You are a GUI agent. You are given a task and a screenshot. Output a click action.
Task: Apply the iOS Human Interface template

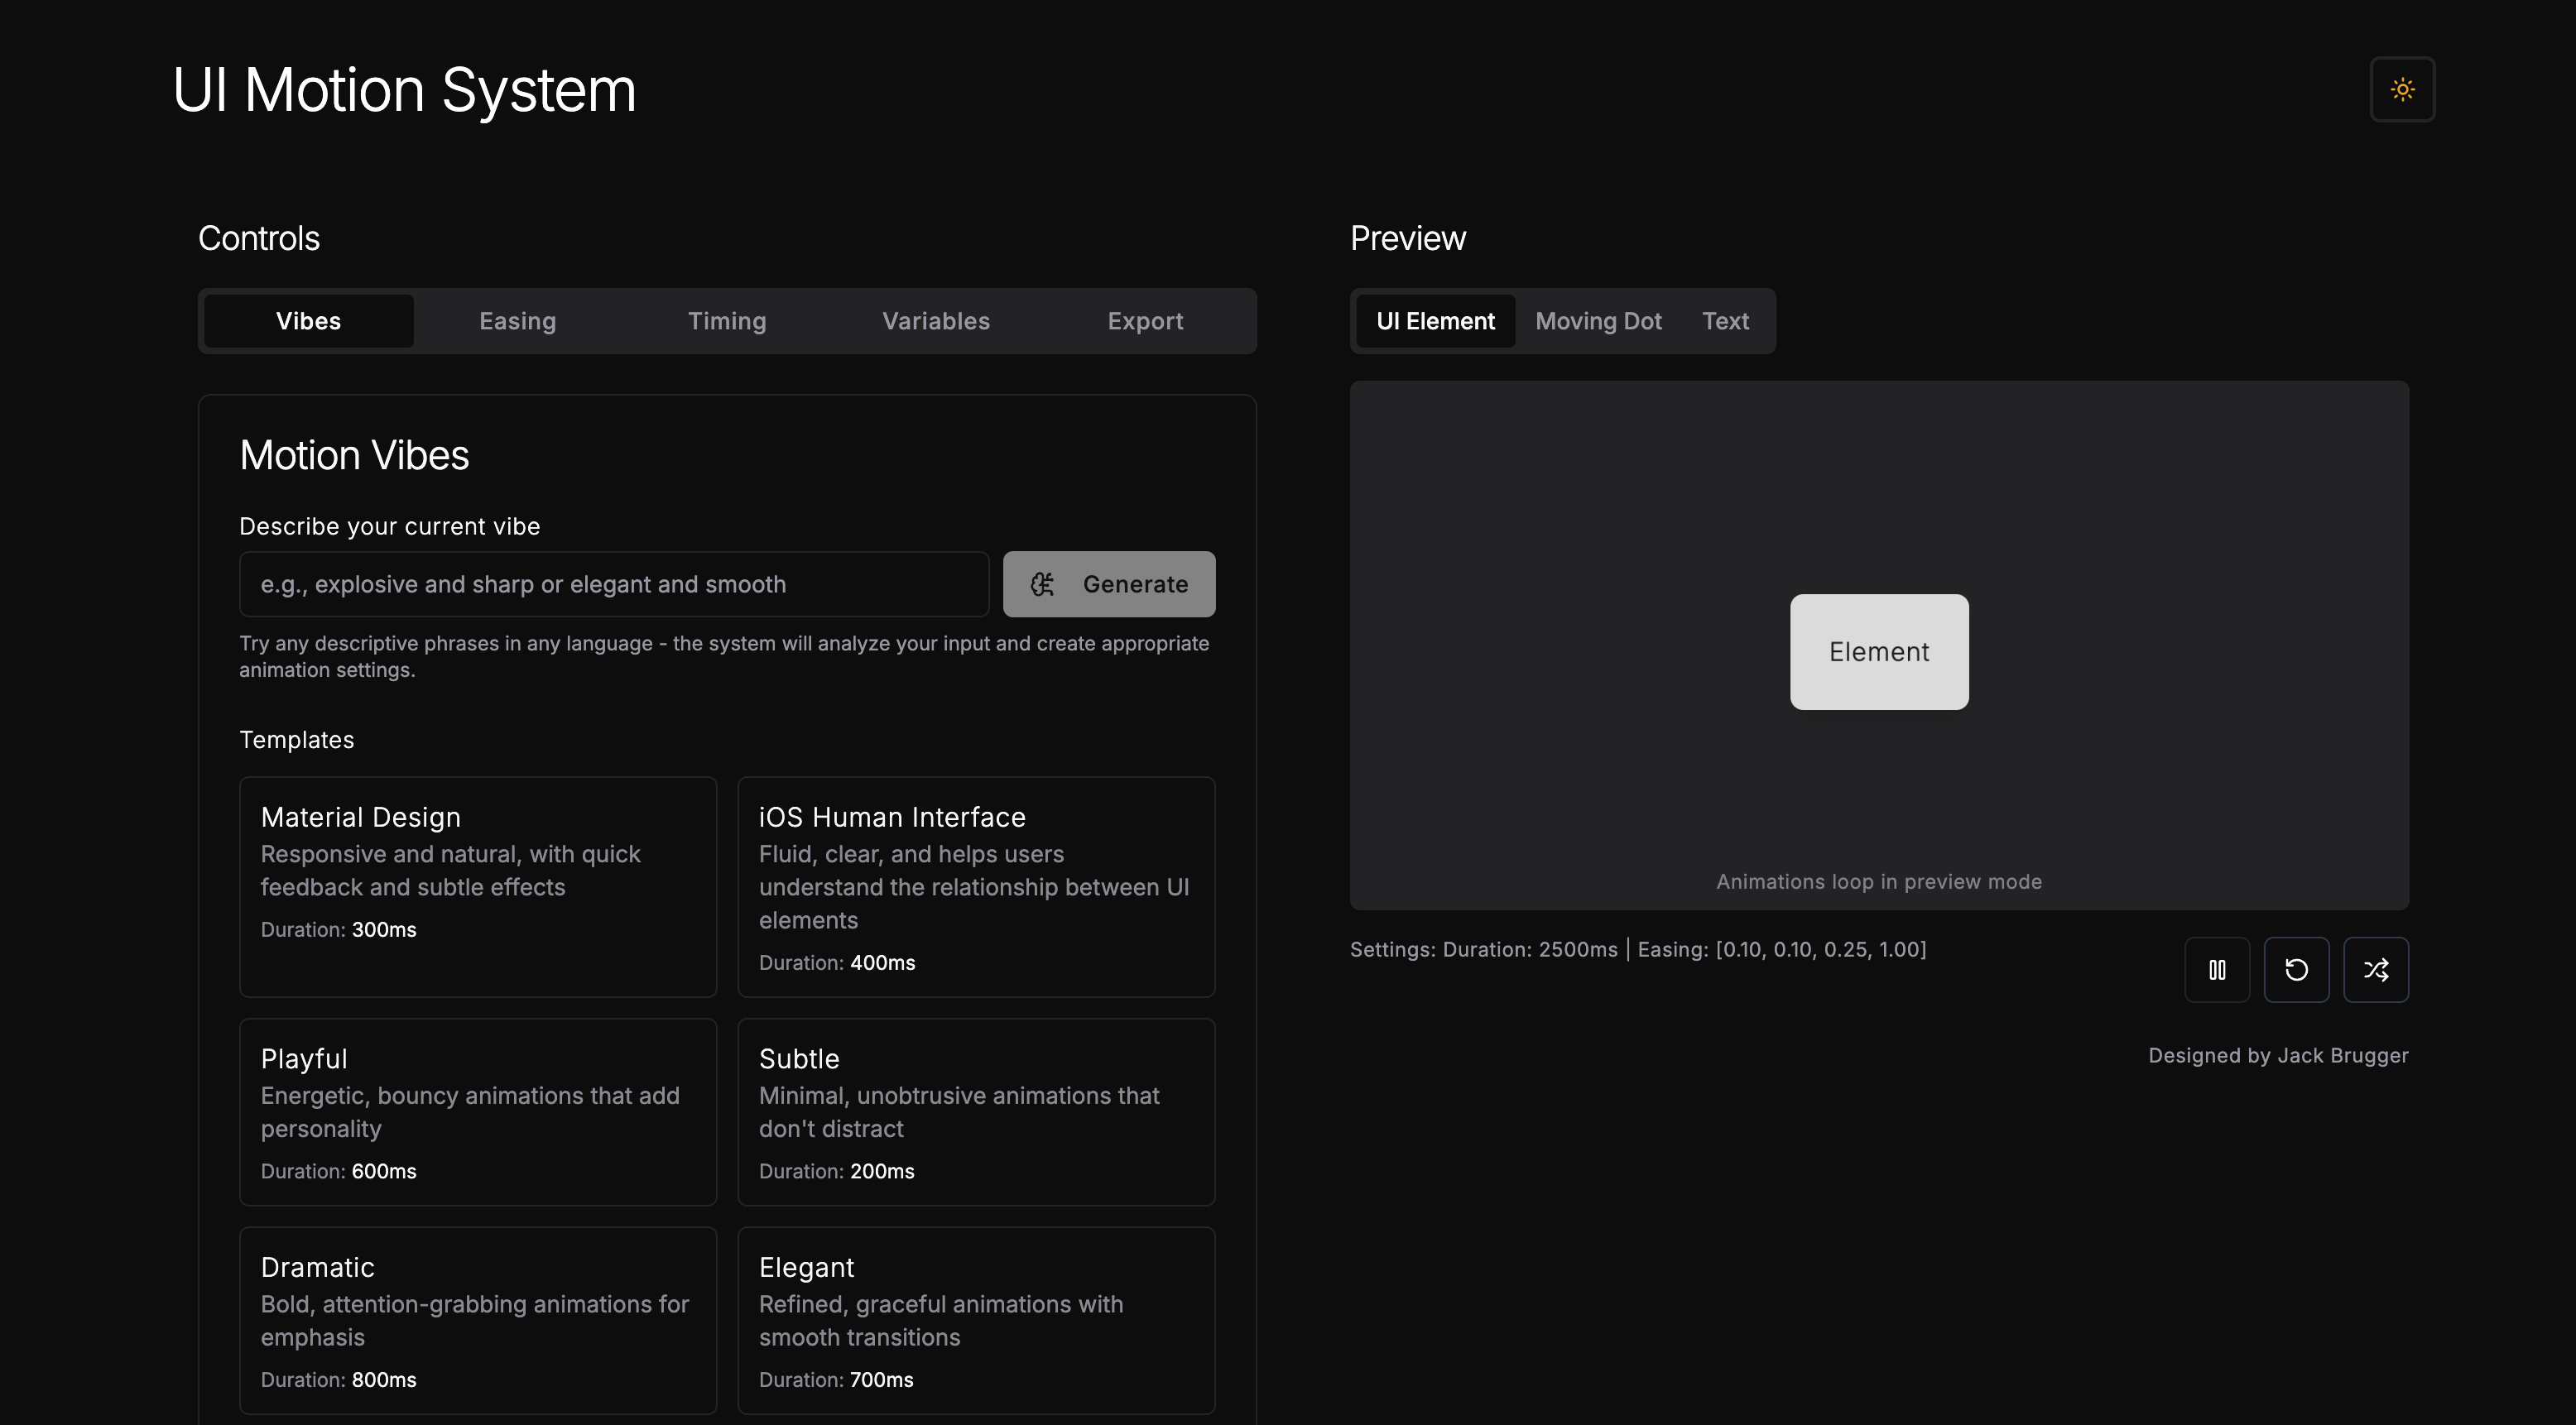tap(976, 887)
